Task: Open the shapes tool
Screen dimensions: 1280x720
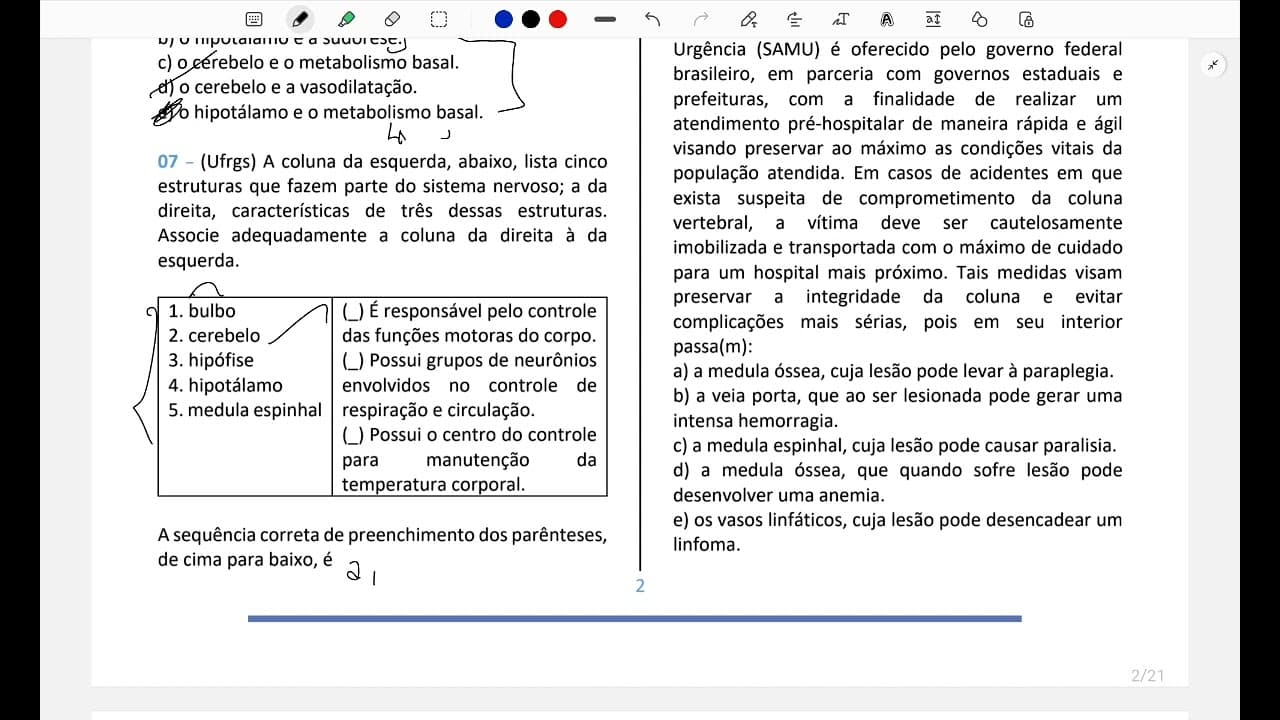Action: (980, 19)
